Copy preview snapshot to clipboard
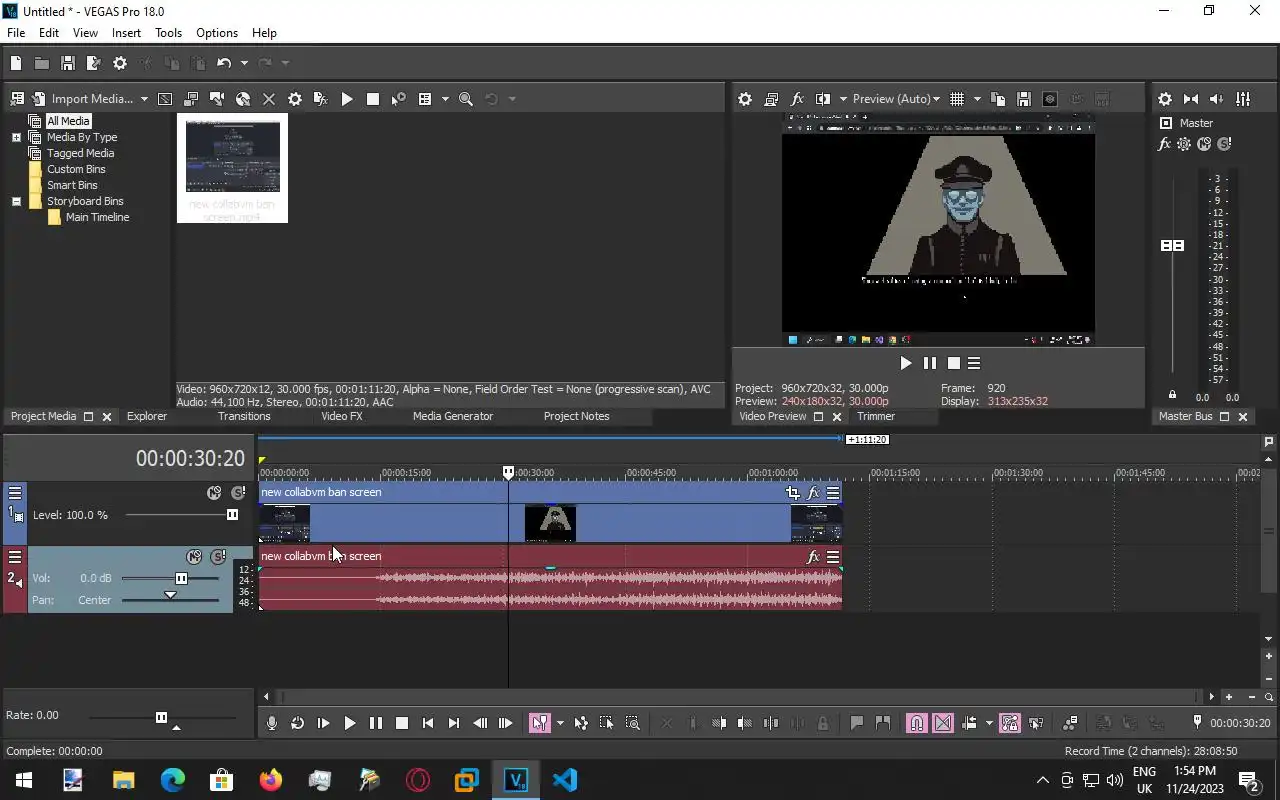 coord(998,99)
